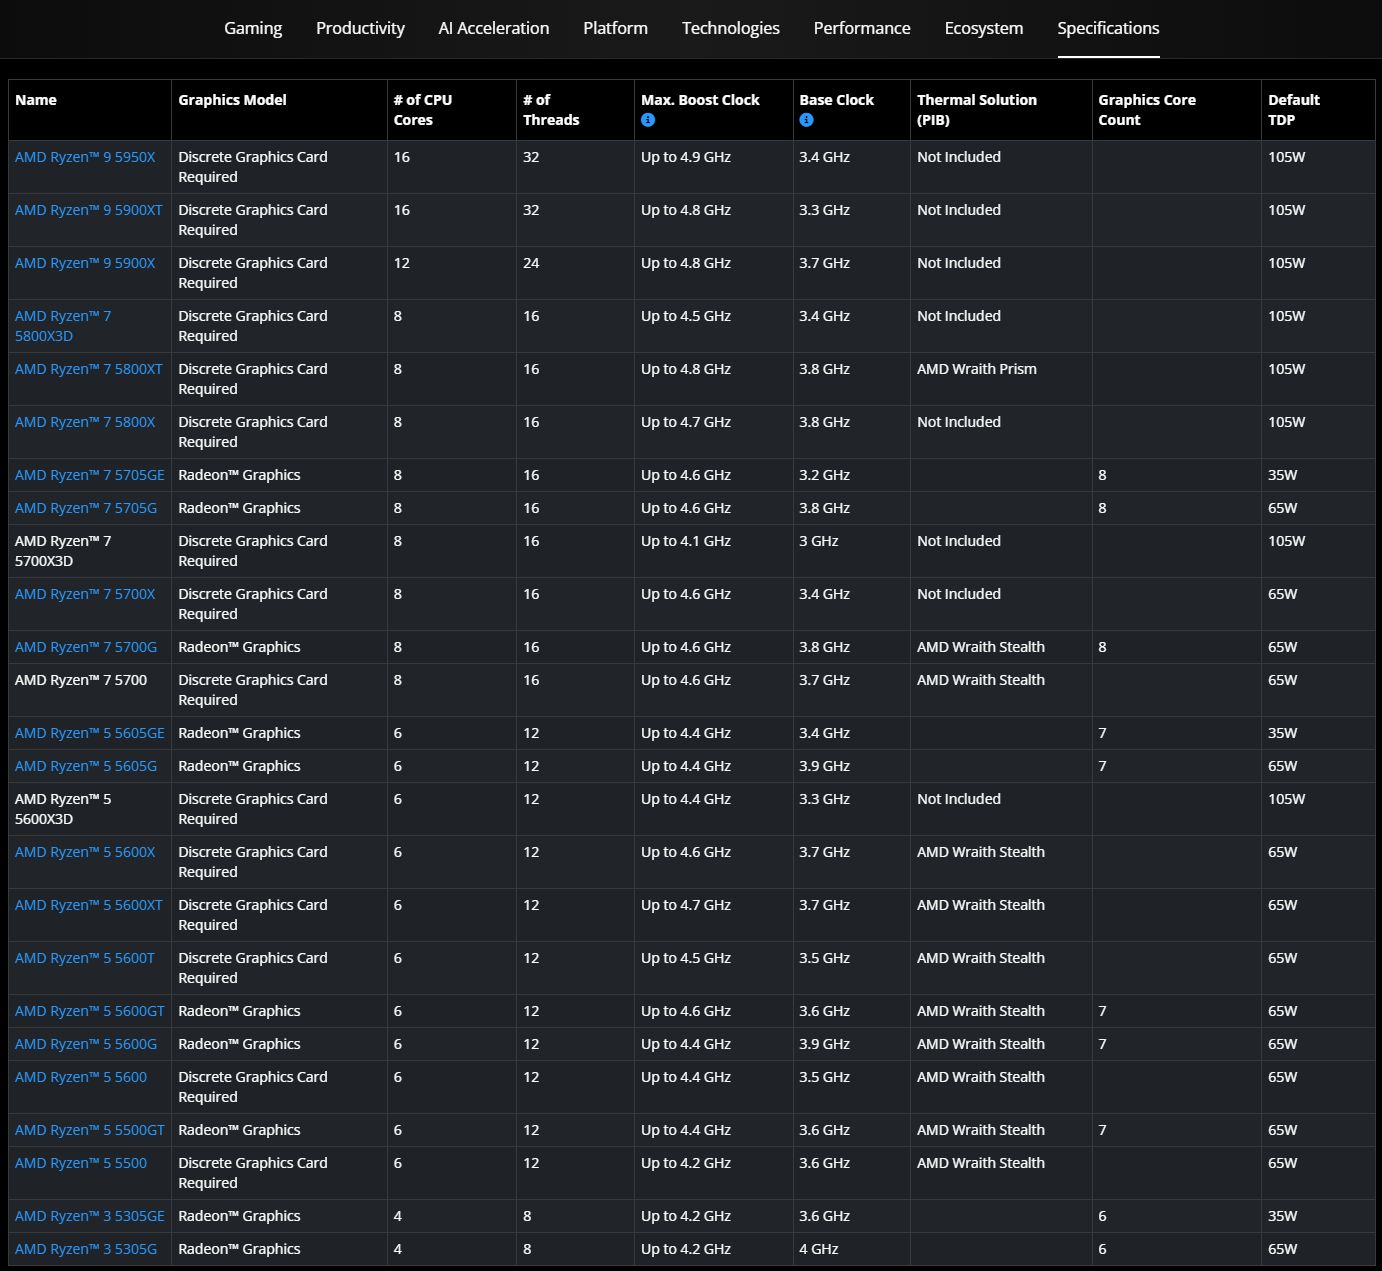The height and width of the screenshot is (1271, 1382).
Task: Follow the AMD Ryzen 7 5700G link
Action: click(x=86, y=647)
